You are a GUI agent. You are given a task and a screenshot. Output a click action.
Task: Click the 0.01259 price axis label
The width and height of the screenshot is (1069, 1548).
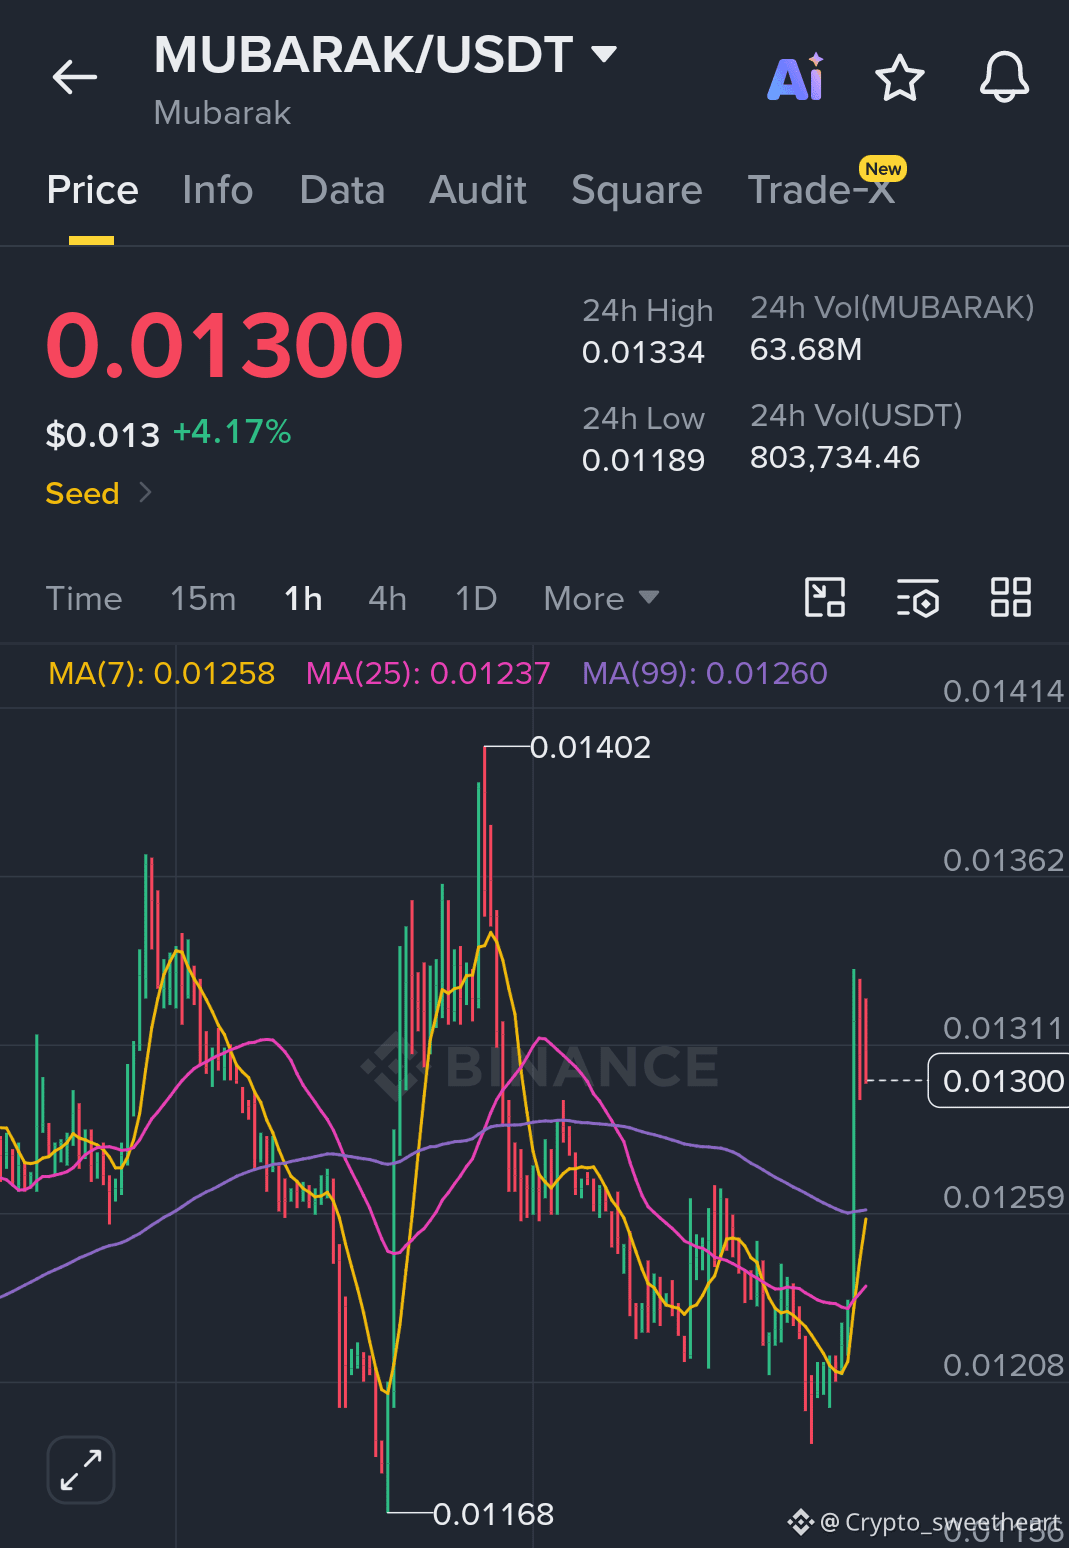tap(1003, 1198)
